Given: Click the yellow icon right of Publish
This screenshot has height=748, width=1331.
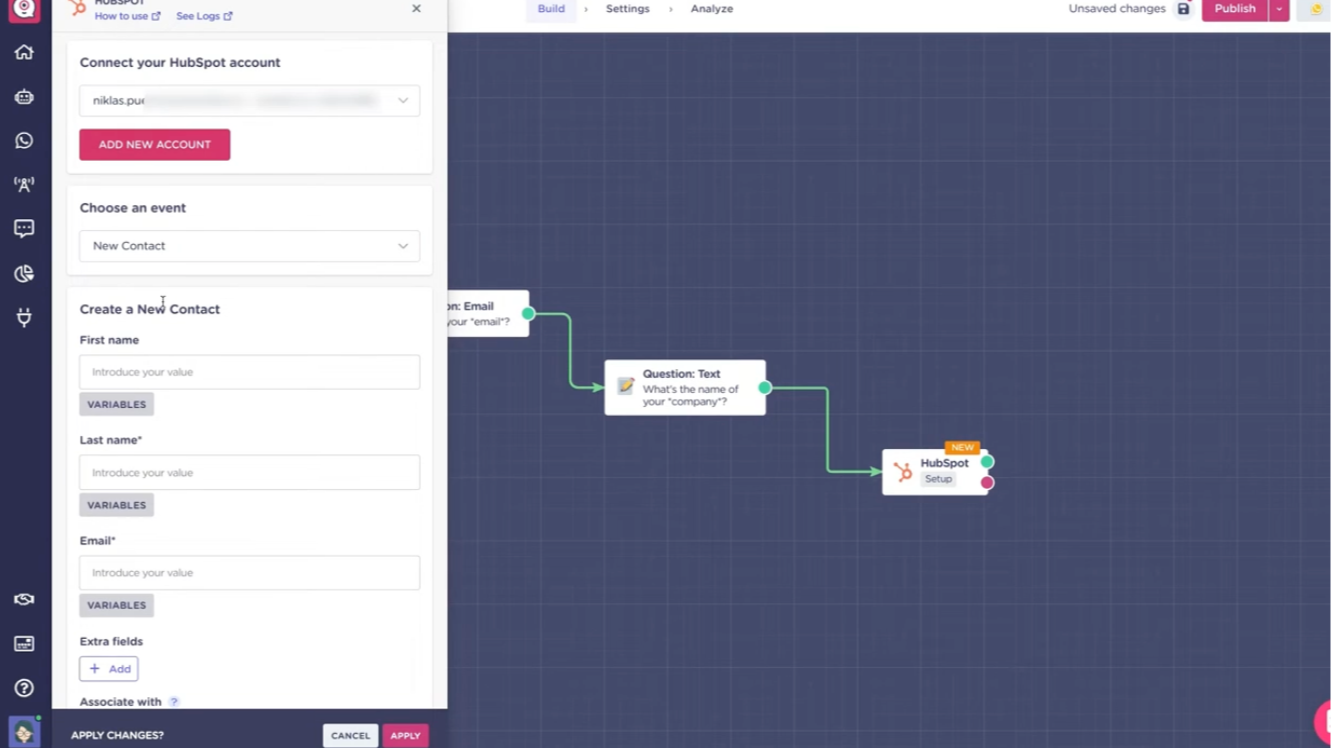Looking at the screenshot, I should 1316,9.
